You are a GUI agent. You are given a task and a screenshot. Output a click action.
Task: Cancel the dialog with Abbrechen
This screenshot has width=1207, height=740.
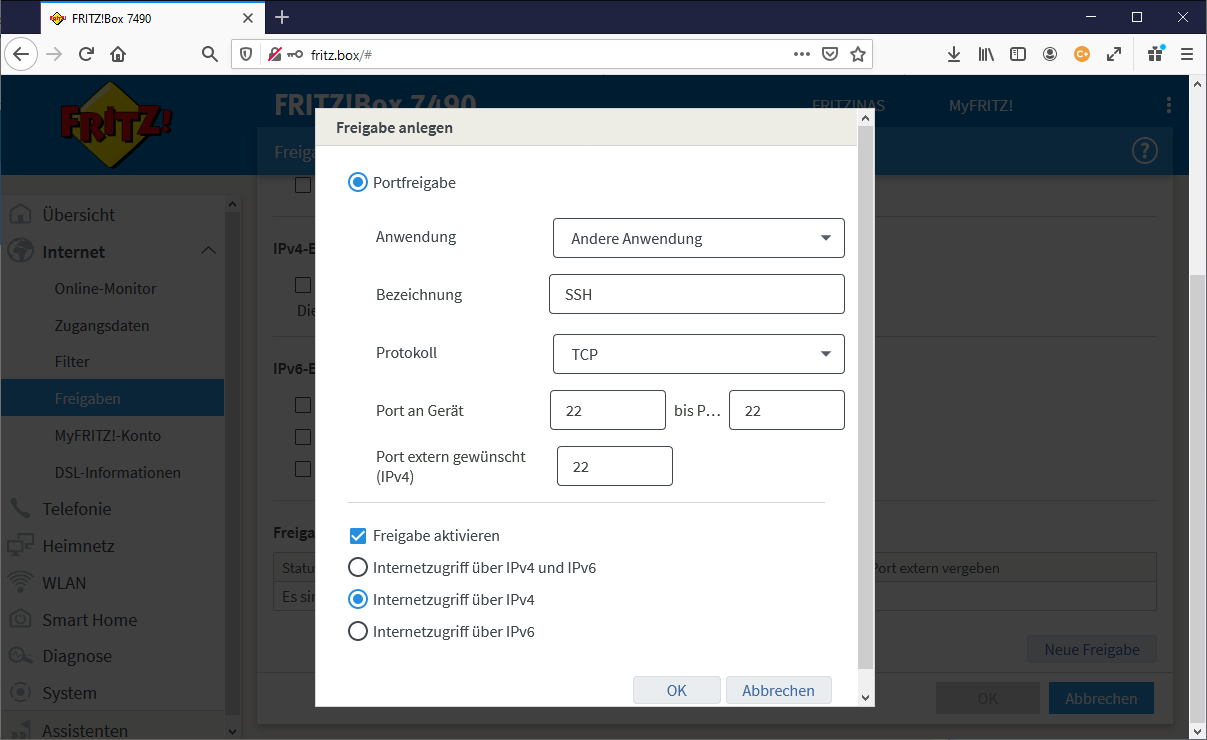click(x=779, y=690)
